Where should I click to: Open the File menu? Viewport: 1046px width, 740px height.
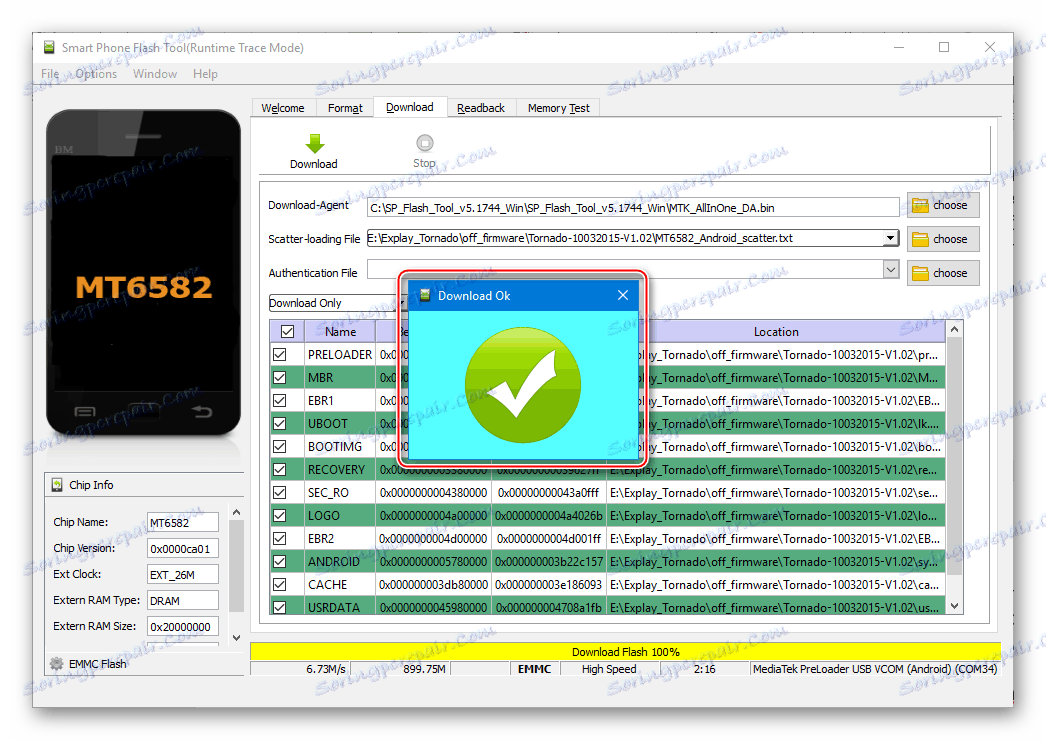(x=50, y=74)
